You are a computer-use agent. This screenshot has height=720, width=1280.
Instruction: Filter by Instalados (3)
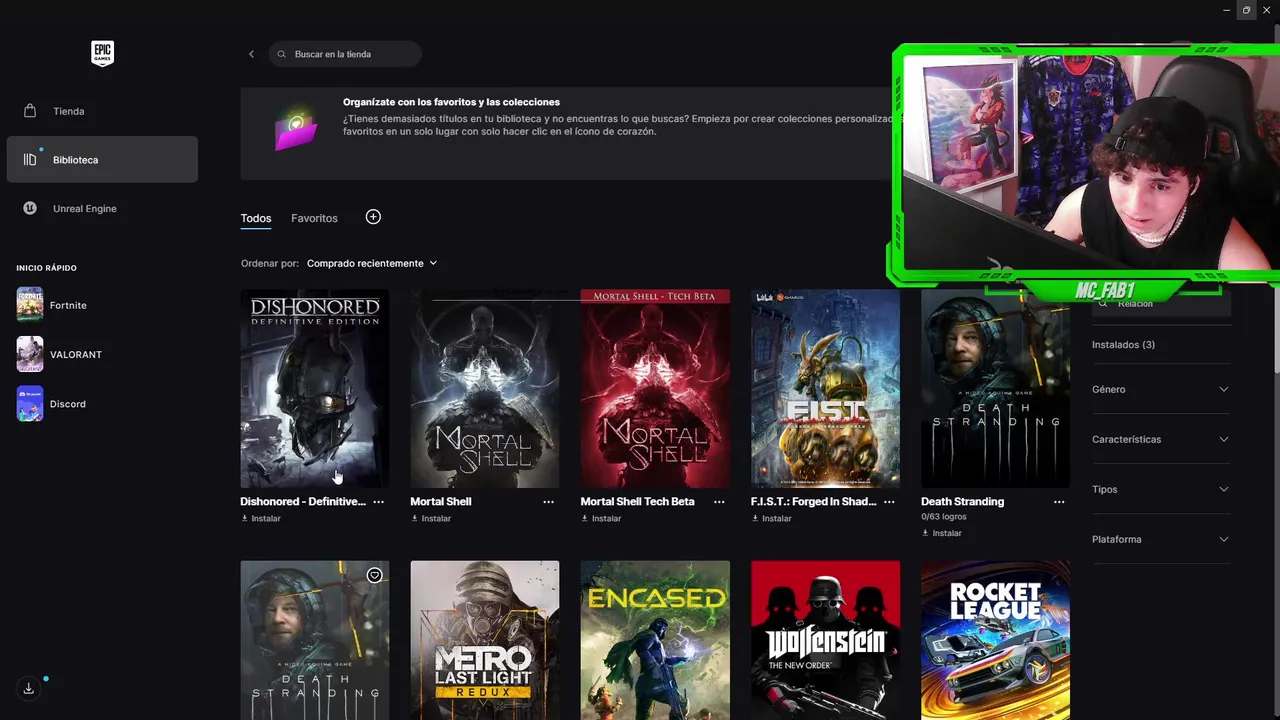point(1123,345)
